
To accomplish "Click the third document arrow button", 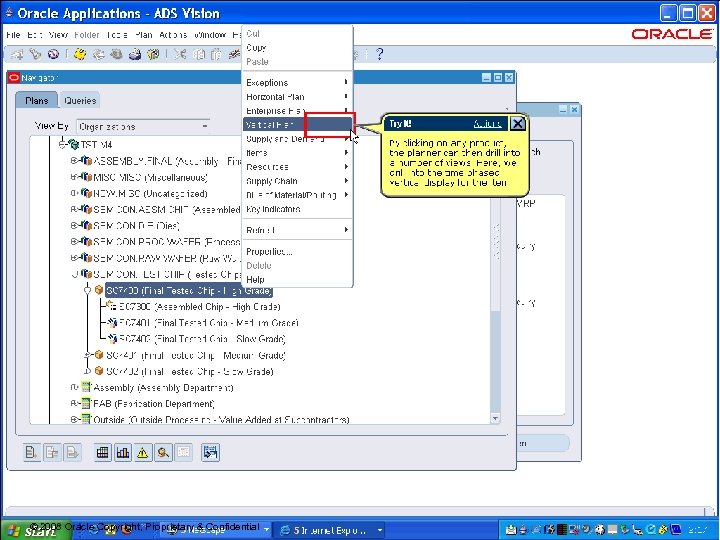I will tap(73, 453).
